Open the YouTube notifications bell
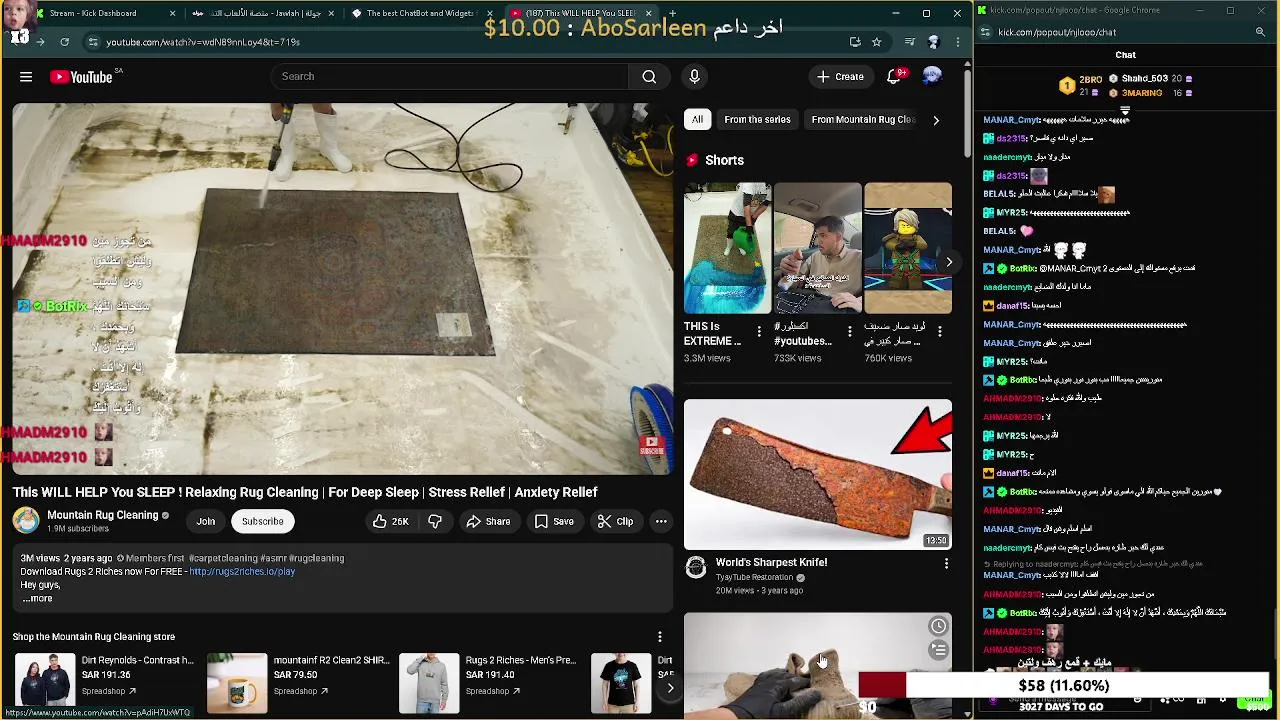The height and width of the screenshot is (720, 1280). click(x=895, y=76)
